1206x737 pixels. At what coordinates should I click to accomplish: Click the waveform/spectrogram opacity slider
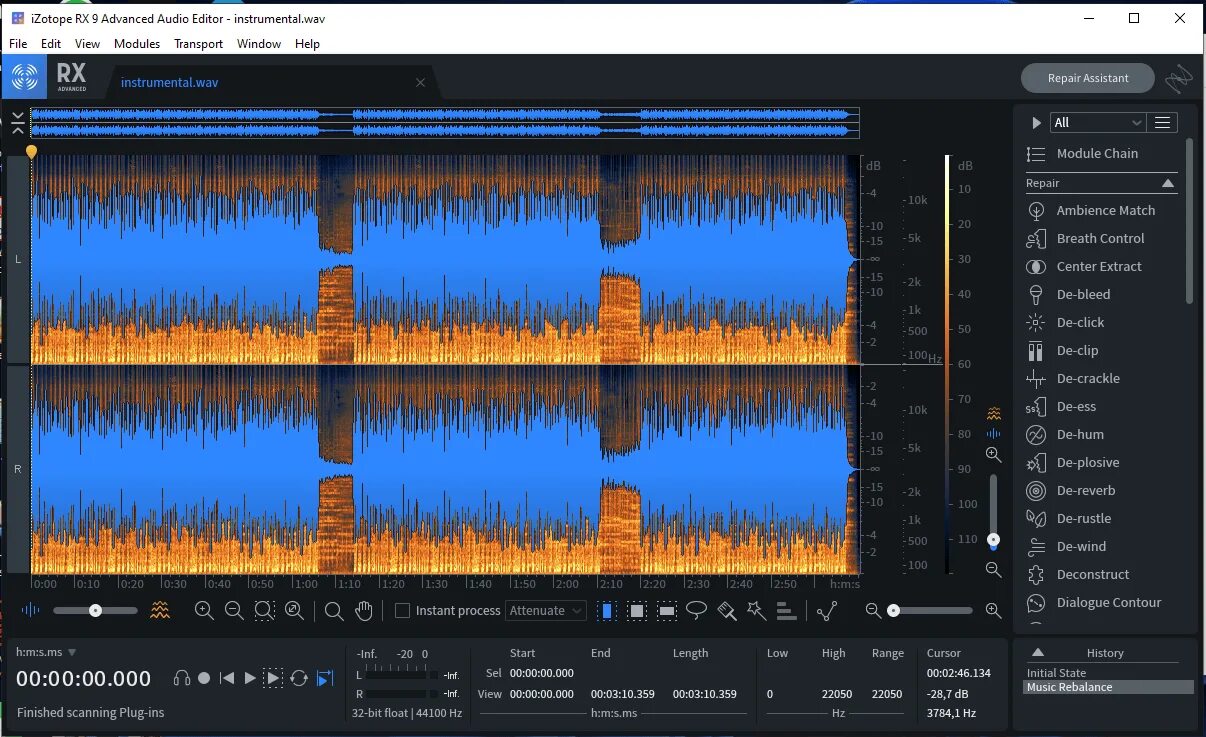(95, 610)
